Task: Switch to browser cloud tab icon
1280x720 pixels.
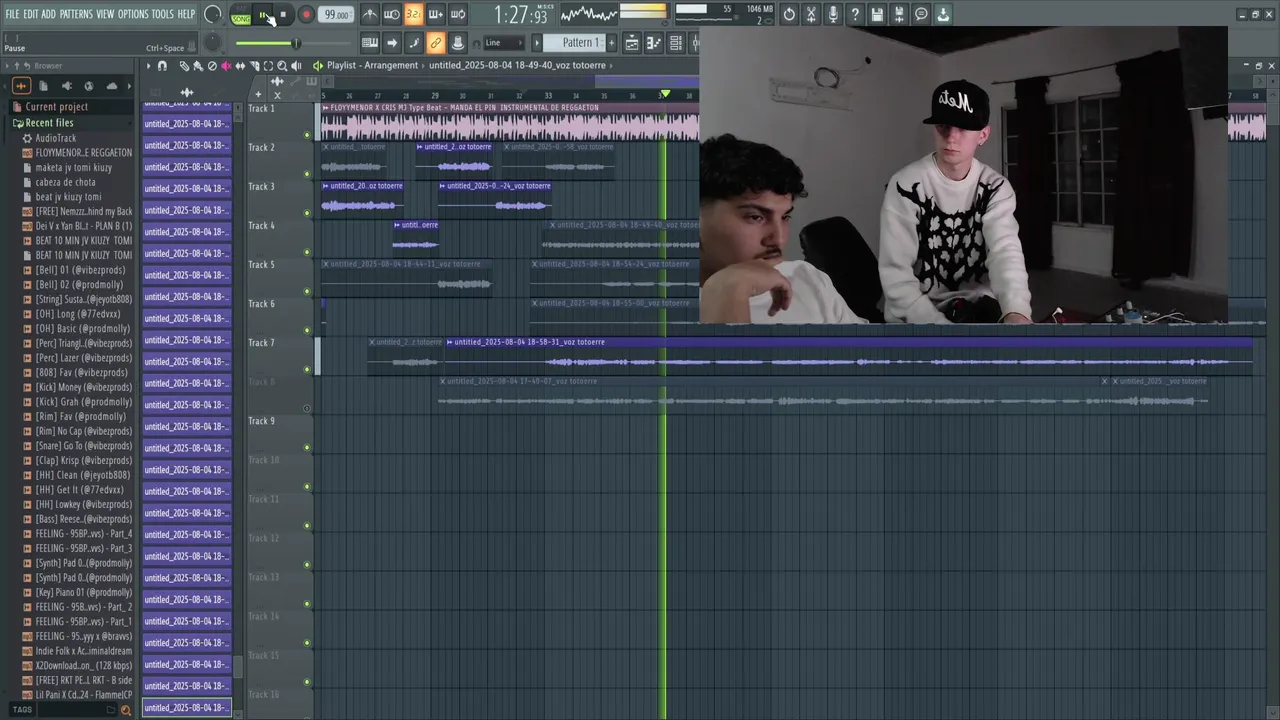Action: (112, 86)
